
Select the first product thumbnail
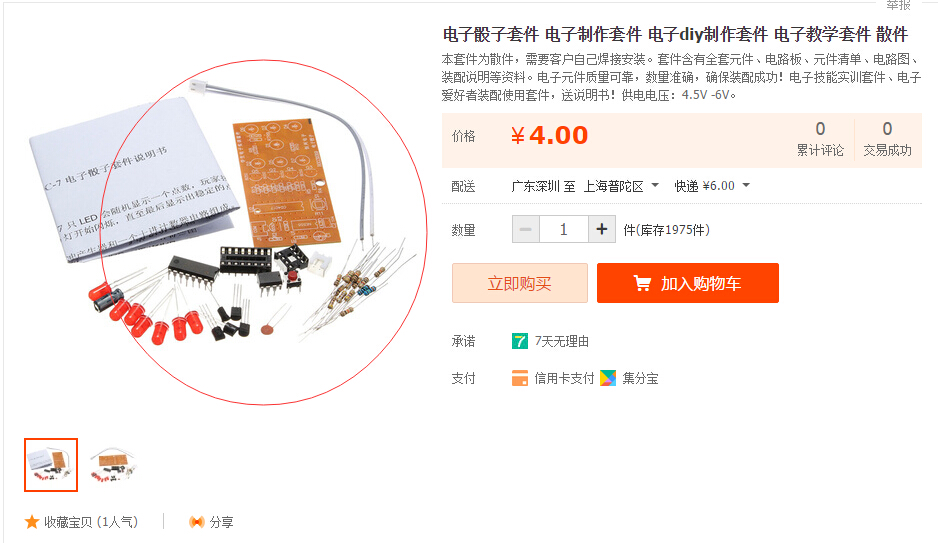(51, 465)
